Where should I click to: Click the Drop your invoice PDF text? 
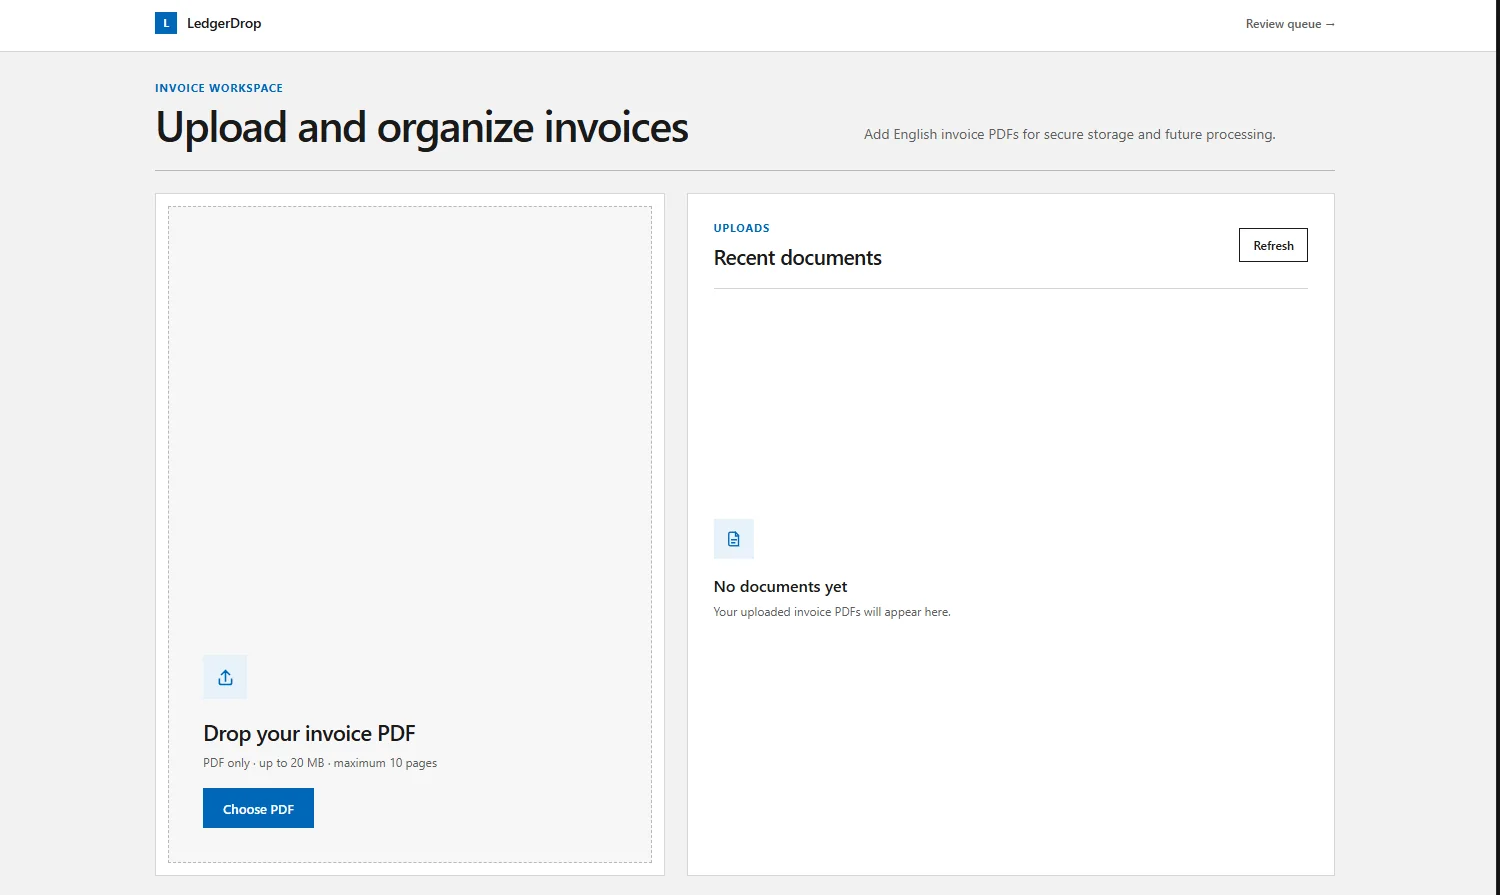click(309, 733)
